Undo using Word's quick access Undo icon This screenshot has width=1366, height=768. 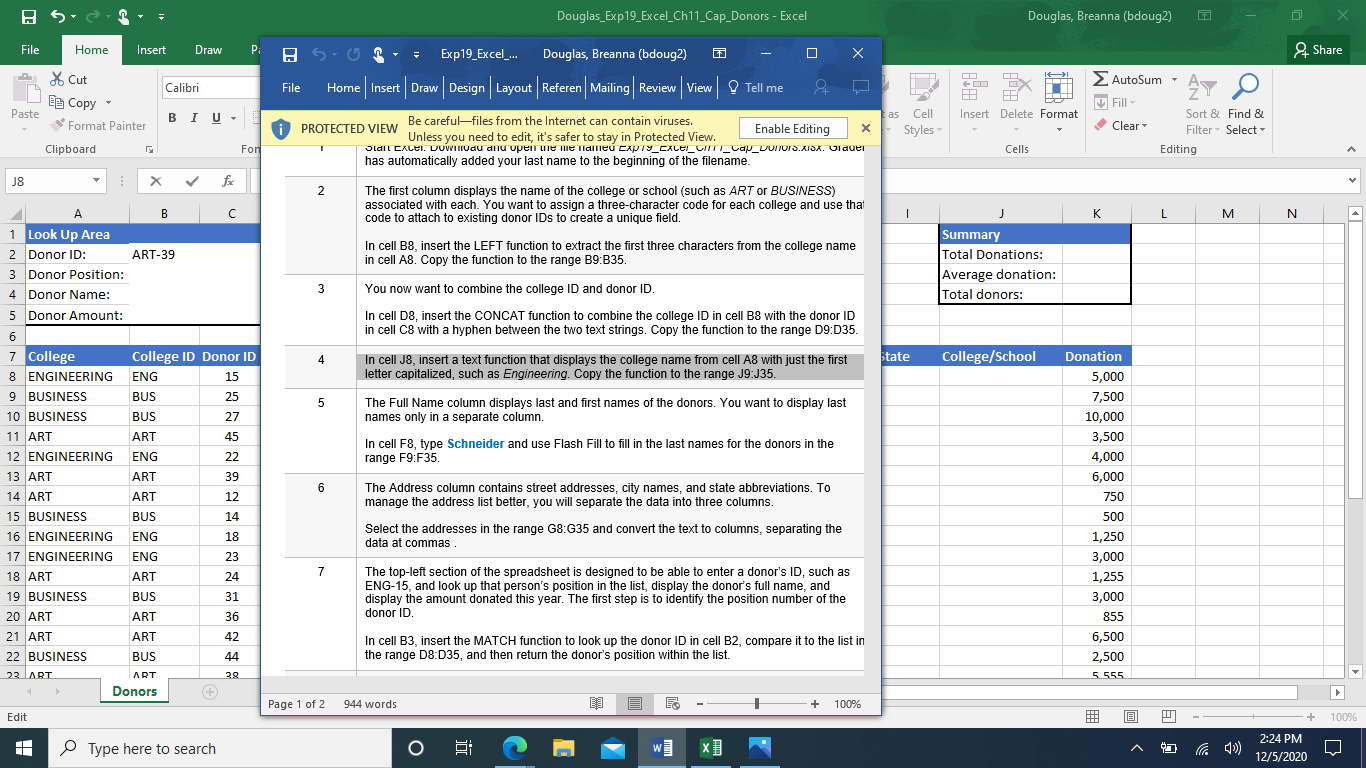(x=319, y=53)
